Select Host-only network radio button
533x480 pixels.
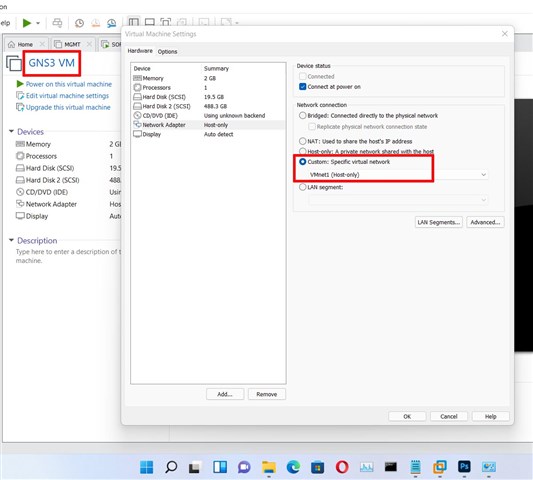click(x=303, y=151)
